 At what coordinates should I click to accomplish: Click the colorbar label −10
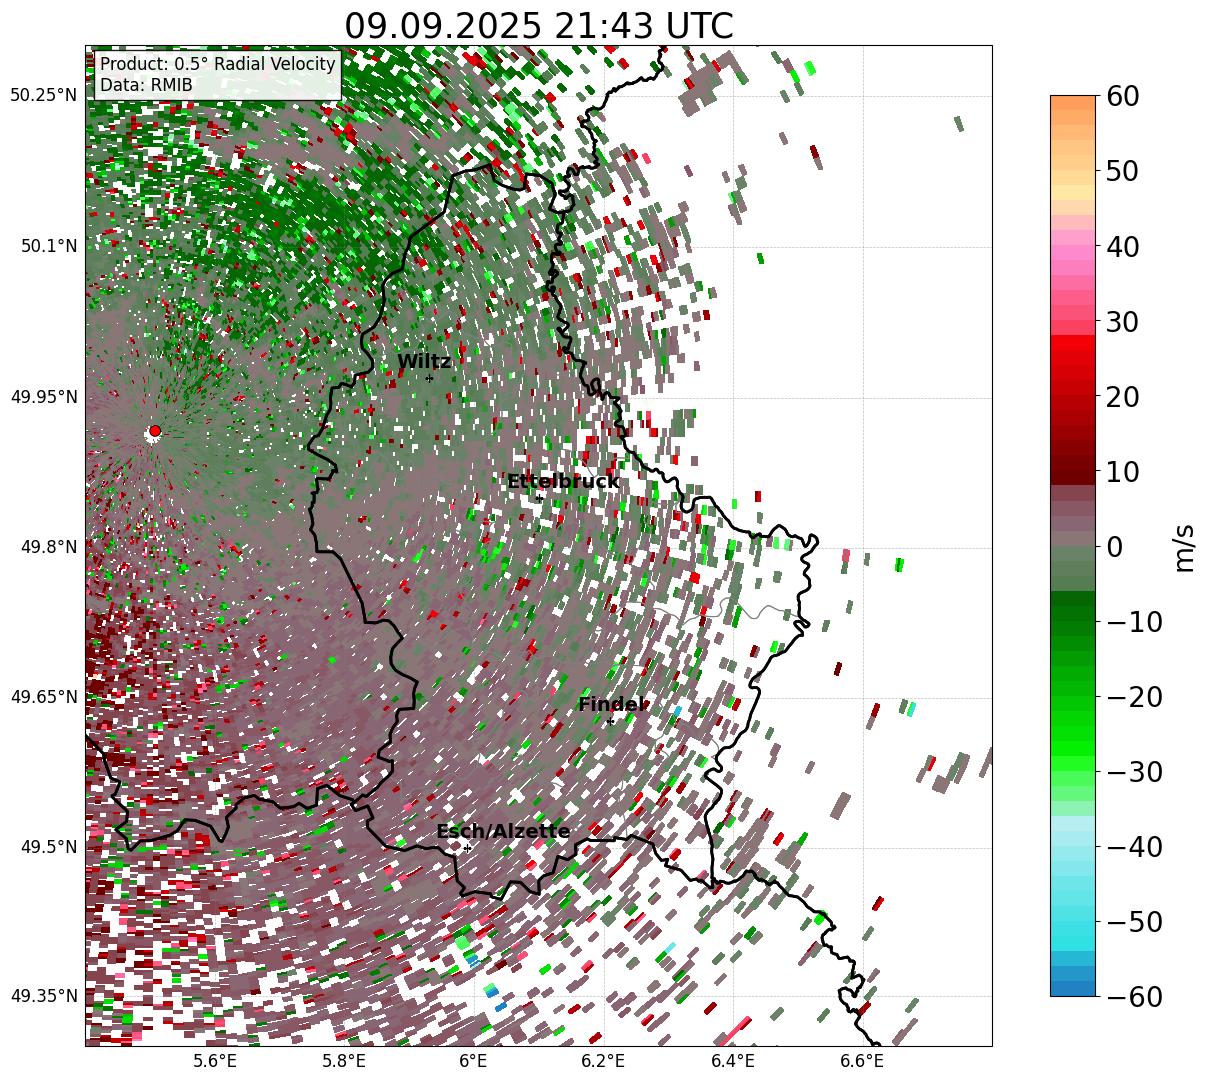pos(1135,622)
